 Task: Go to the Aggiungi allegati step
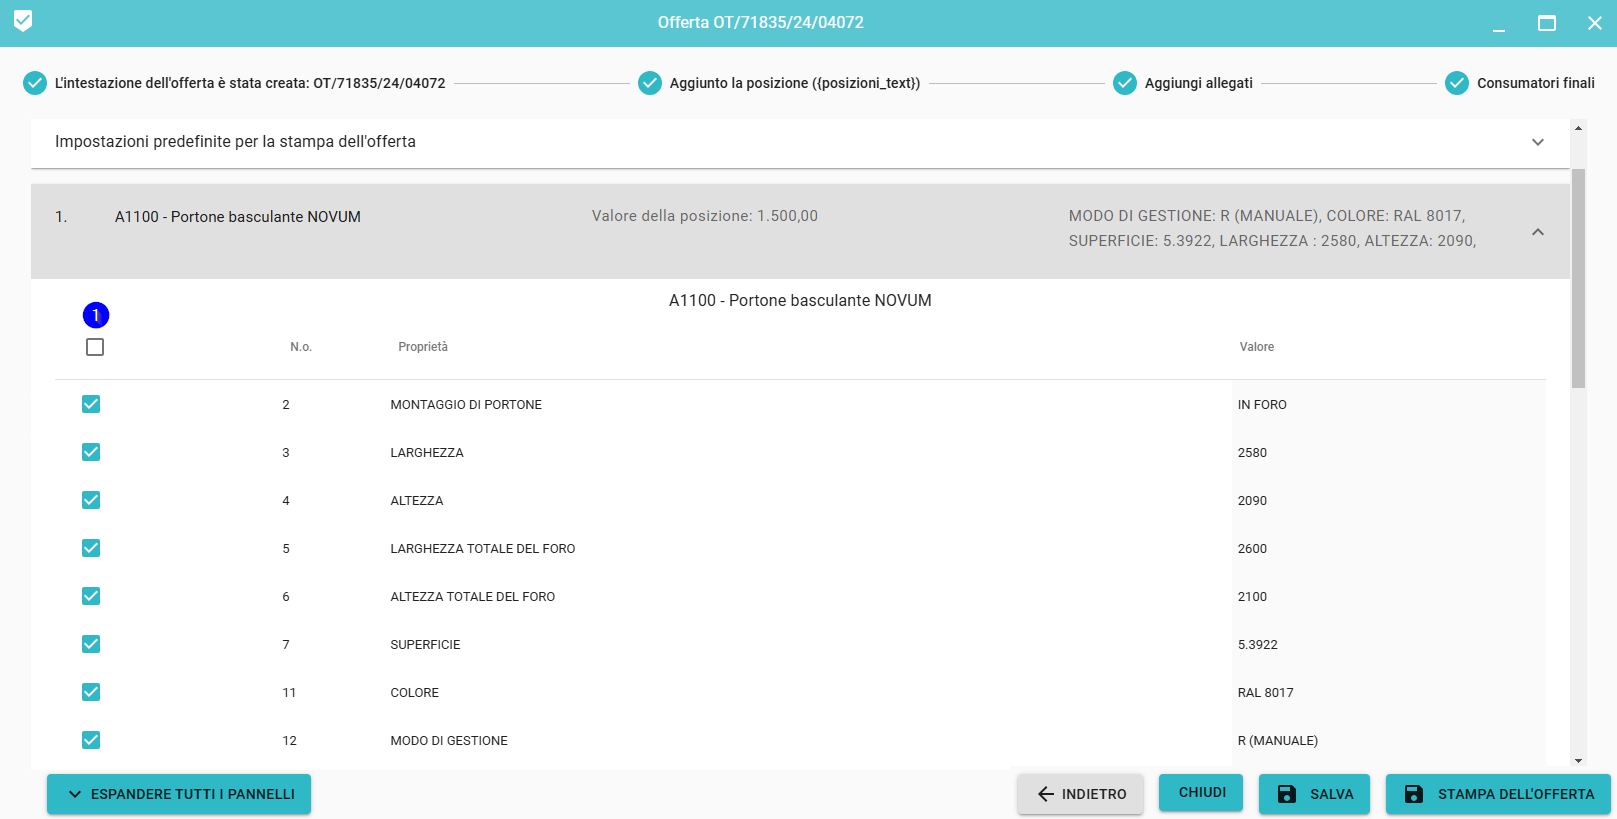click(1198, 83)
